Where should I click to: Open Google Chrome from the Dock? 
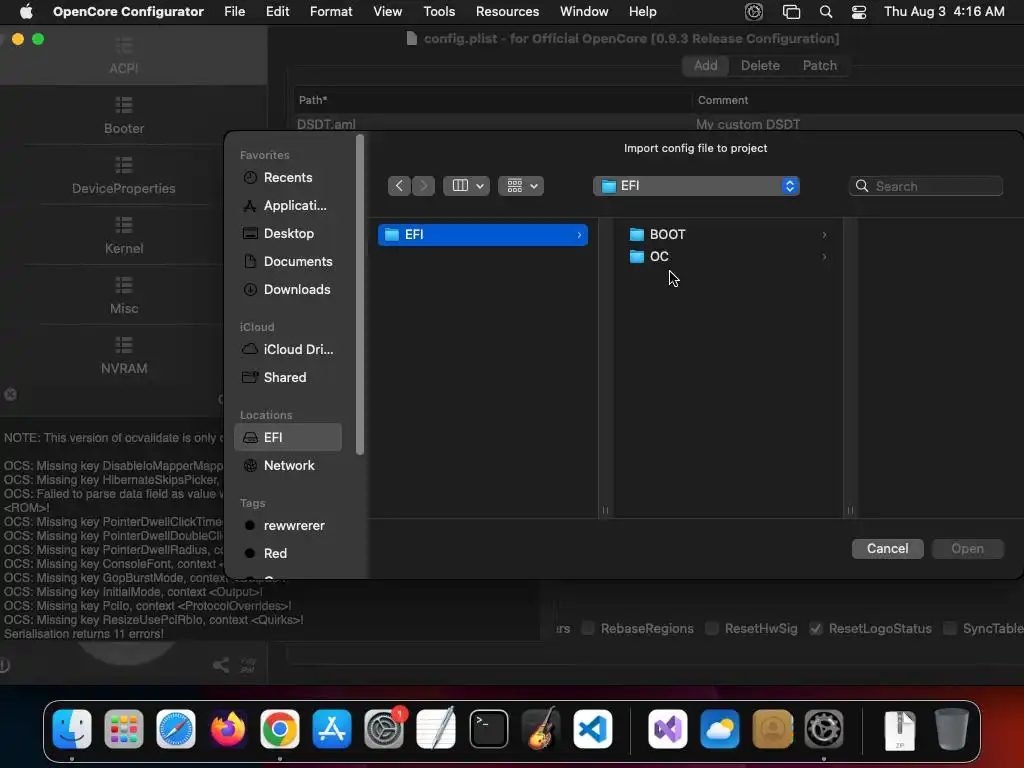[x=280, y=729]
